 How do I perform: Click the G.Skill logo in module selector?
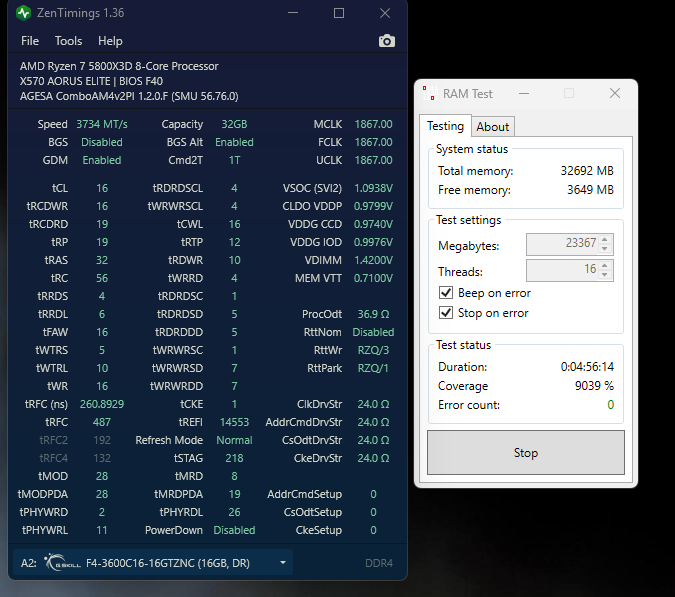[x=62, y=563]
